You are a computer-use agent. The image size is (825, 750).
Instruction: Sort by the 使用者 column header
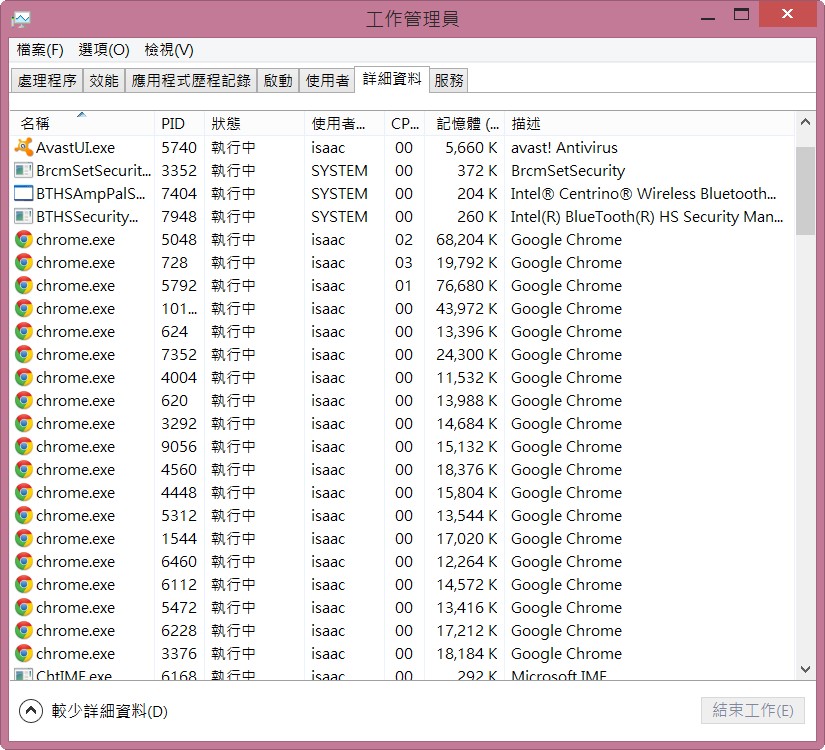point(345,124)
